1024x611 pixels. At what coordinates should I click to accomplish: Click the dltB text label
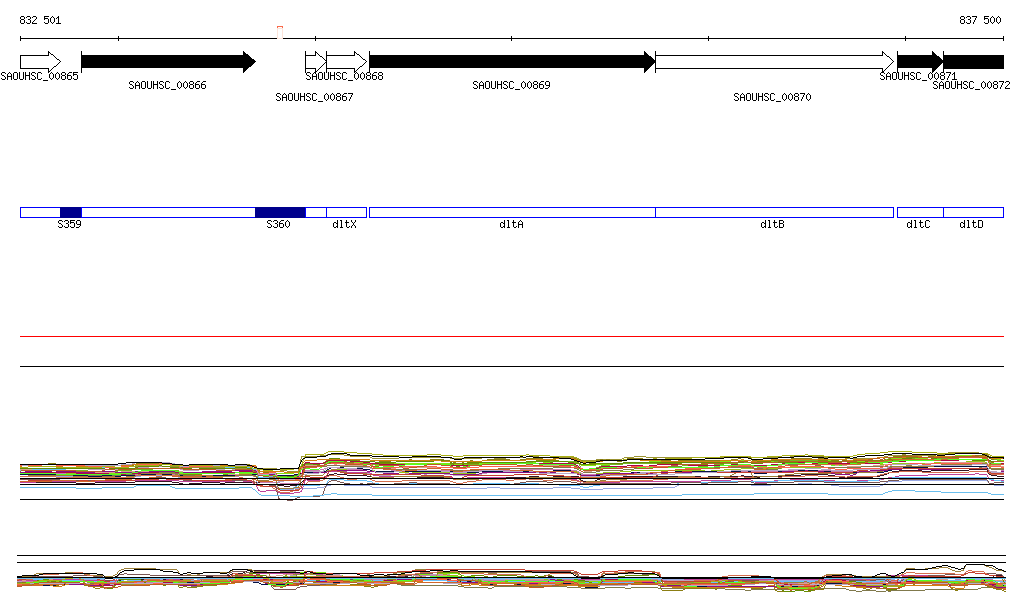click(772, 225)
